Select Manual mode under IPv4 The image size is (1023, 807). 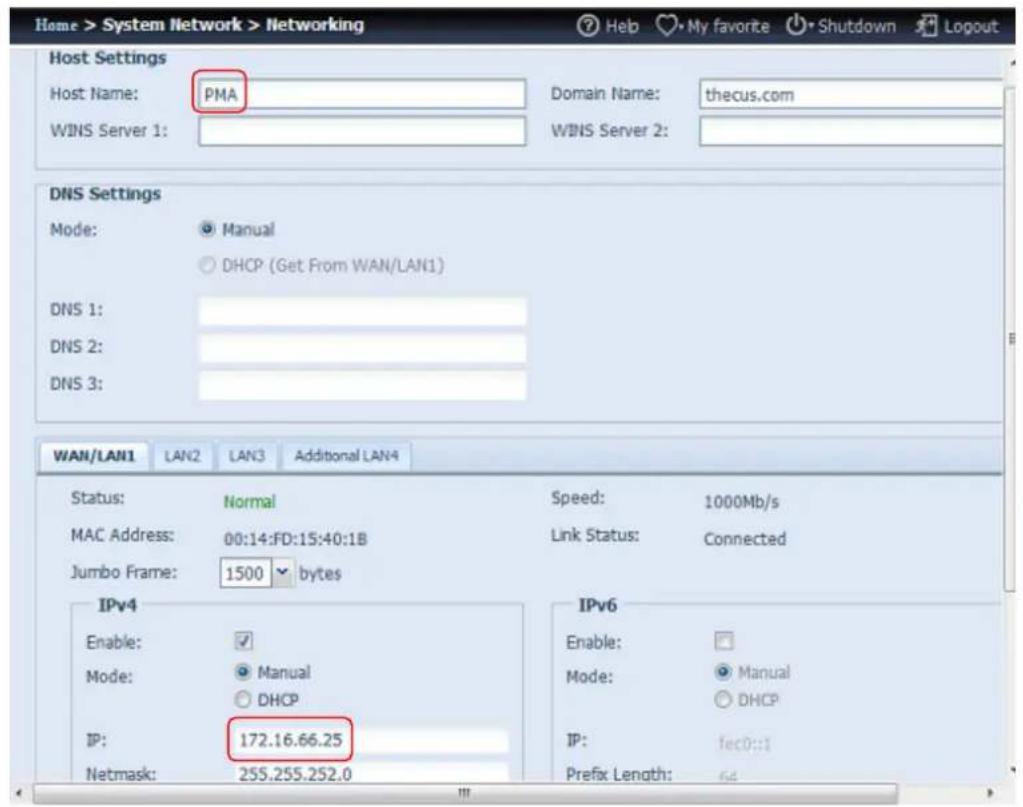point(241,673)
